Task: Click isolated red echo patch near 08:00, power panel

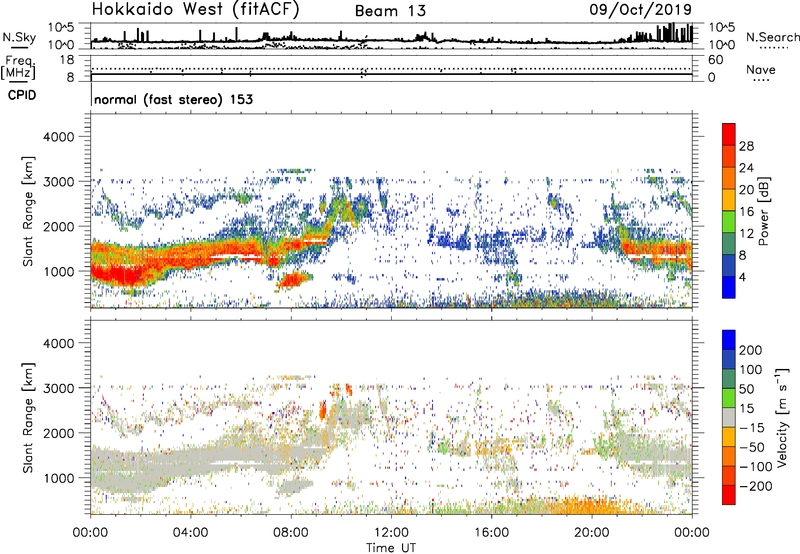Action: pyautogui.click(x=293, y=280)
